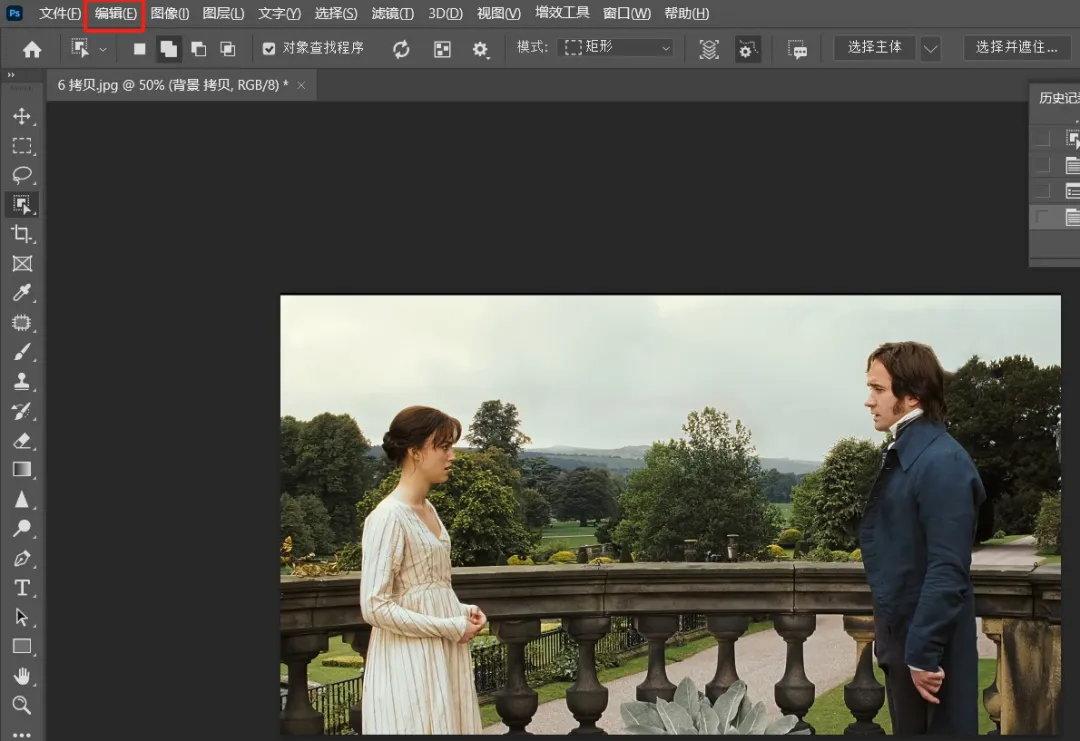Click the refresh object finder icon
The image size is (1080, 741).
(x=401, y=49)
